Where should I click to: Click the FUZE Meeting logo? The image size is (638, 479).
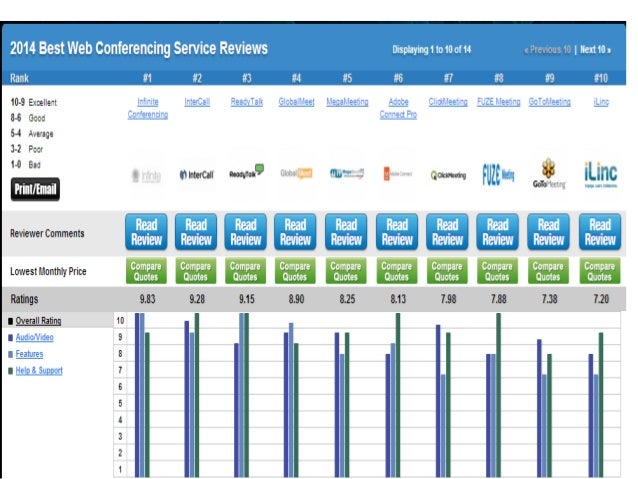click(x=498, y=175)
